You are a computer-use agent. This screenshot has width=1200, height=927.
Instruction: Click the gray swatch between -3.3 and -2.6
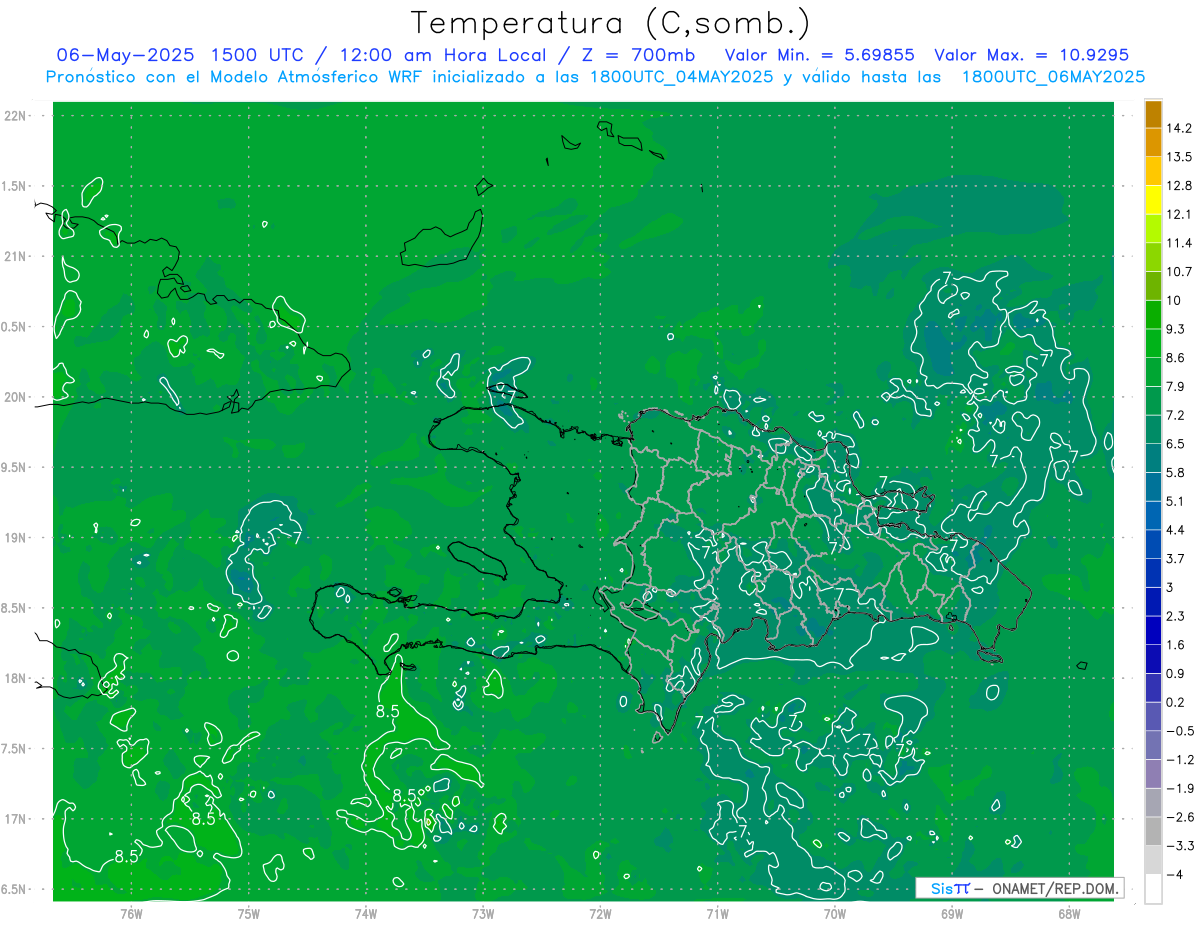pyautogui.click(x=1153, y=831)
